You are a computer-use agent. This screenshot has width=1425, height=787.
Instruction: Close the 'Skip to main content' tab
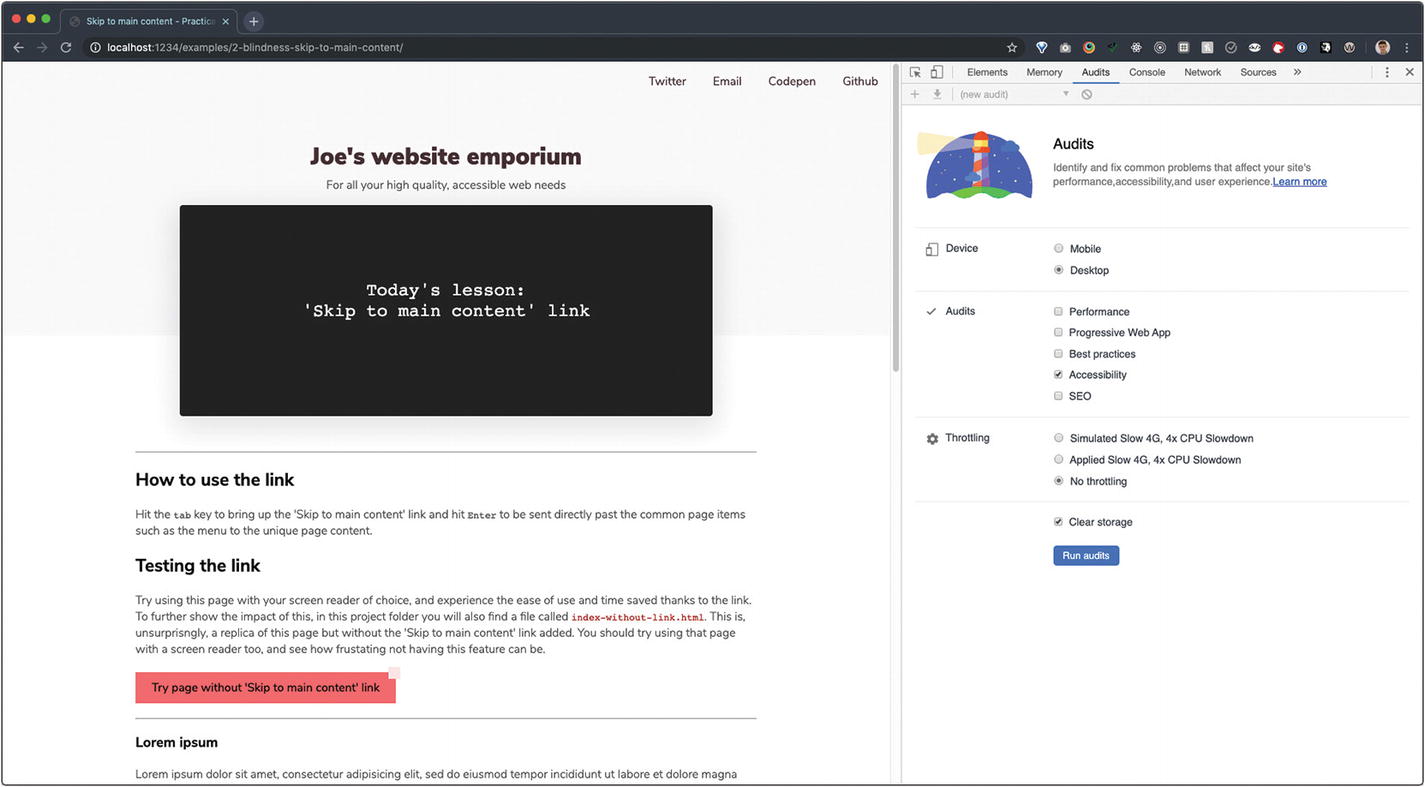(224, 21)
